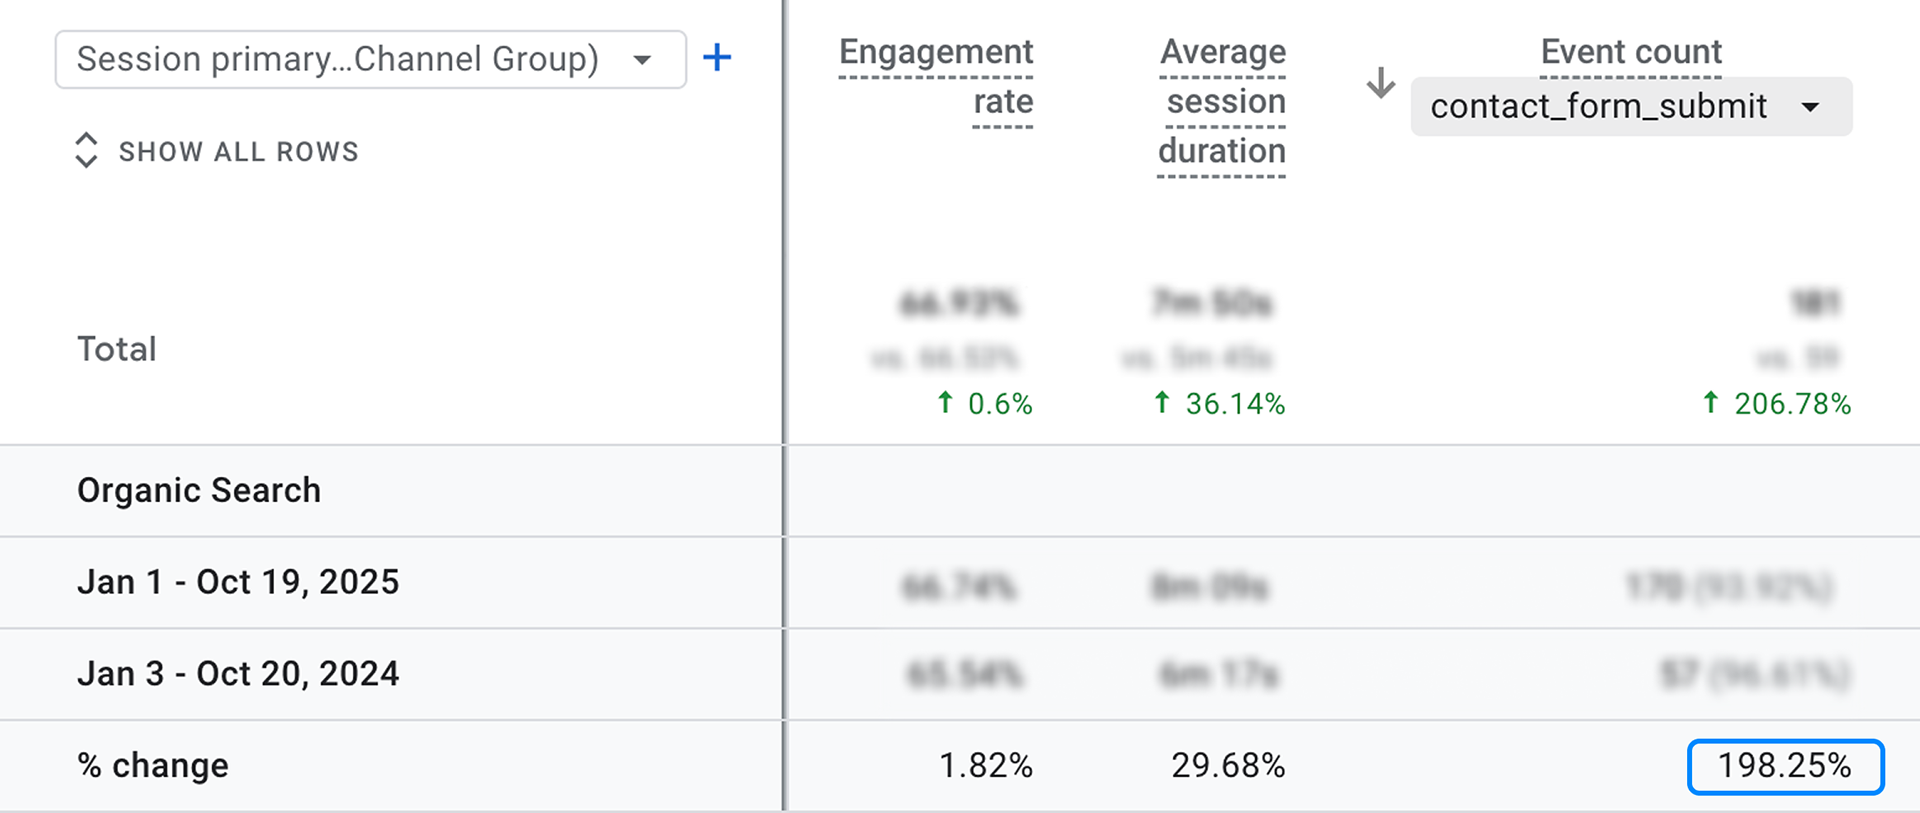Click the sort descending arrow beside Event count
1920x813 pixels.
[1380, 82]
